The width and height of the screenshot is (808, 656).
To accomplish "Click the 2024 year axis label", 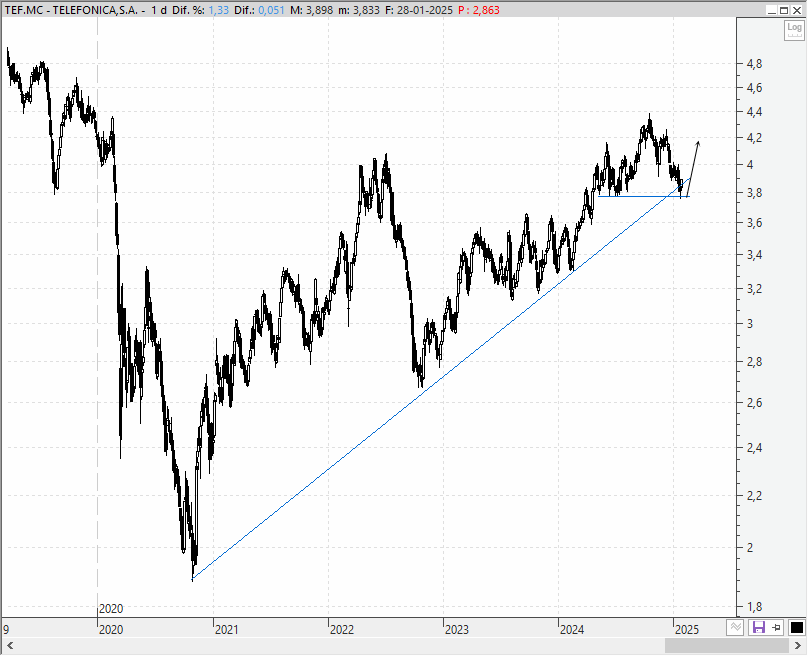I will 572,630.
